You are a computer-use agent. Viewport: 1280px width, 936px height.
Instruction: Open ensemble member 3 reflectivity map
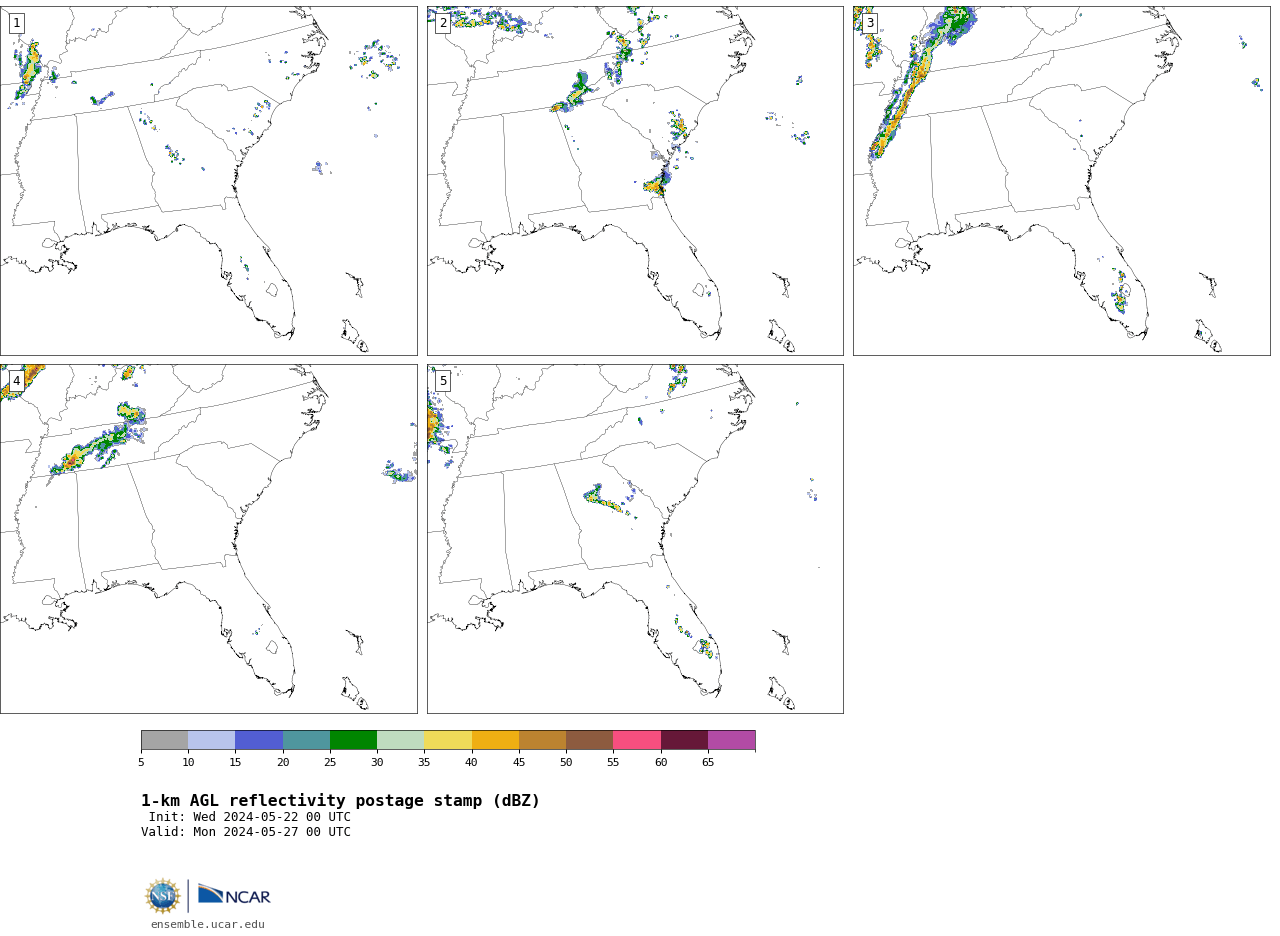point(1062,181)
